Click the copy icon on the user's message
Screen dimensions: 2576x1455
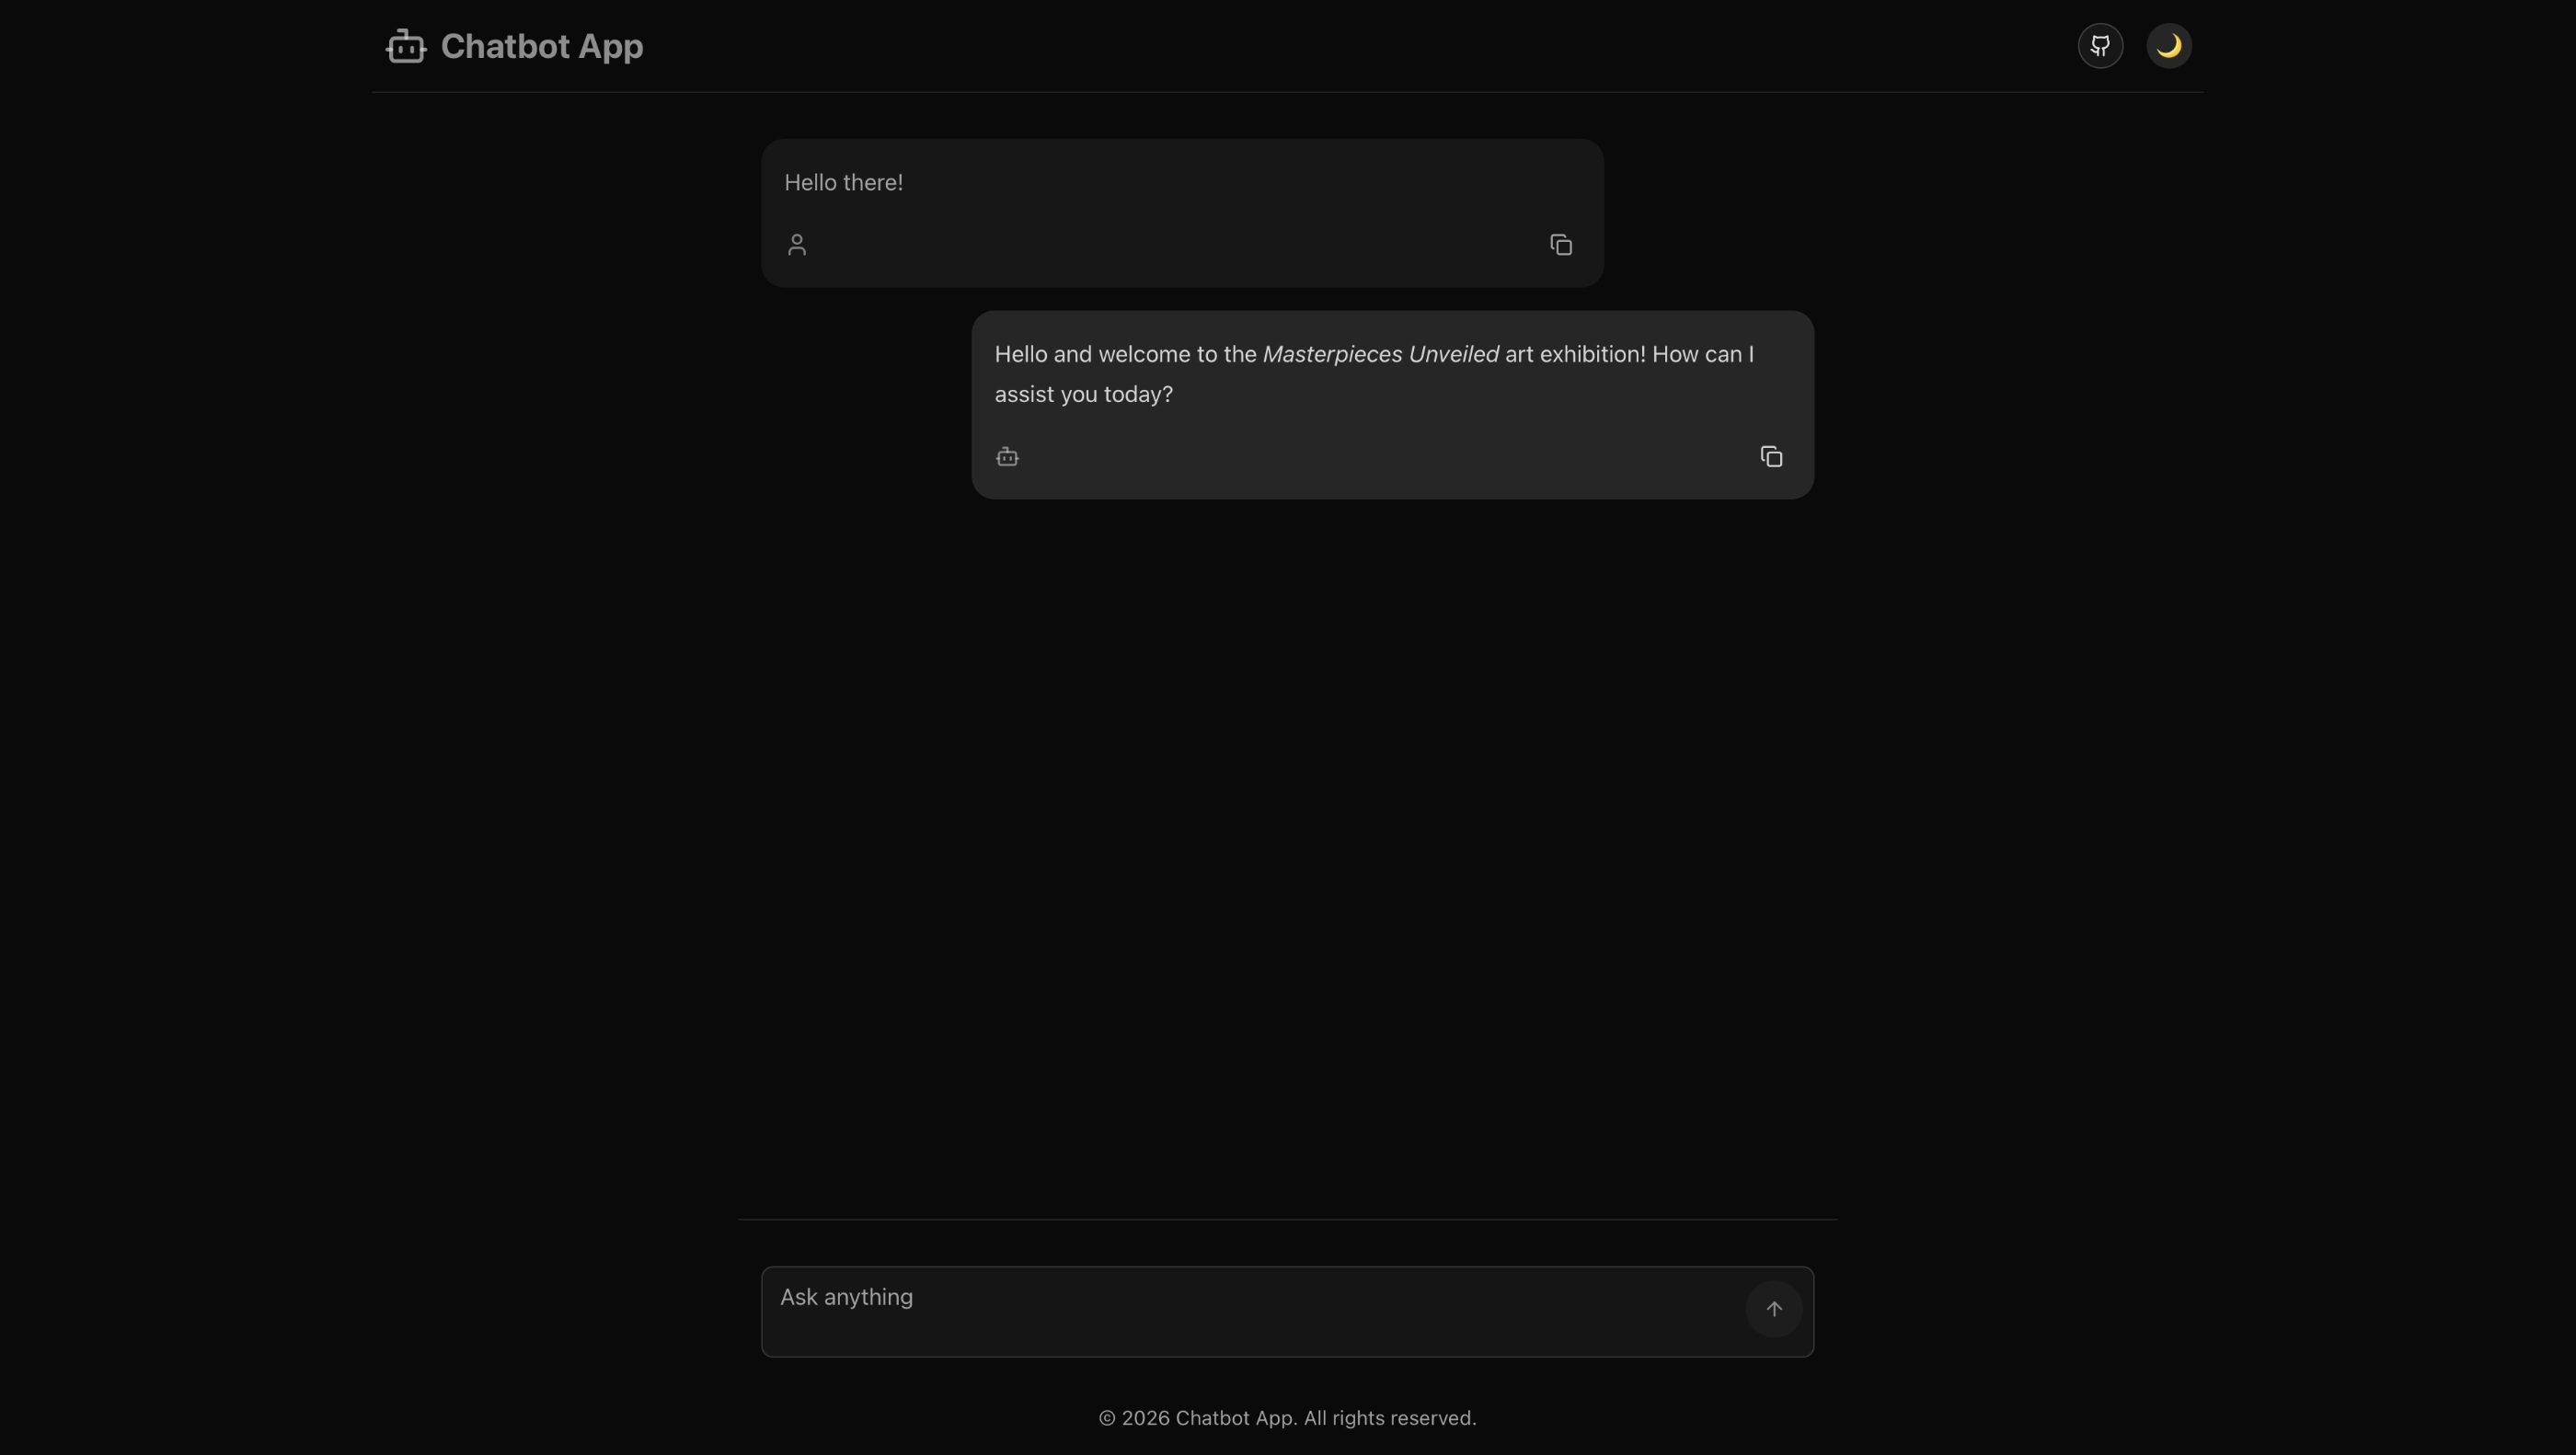(x=1560, y=244)
